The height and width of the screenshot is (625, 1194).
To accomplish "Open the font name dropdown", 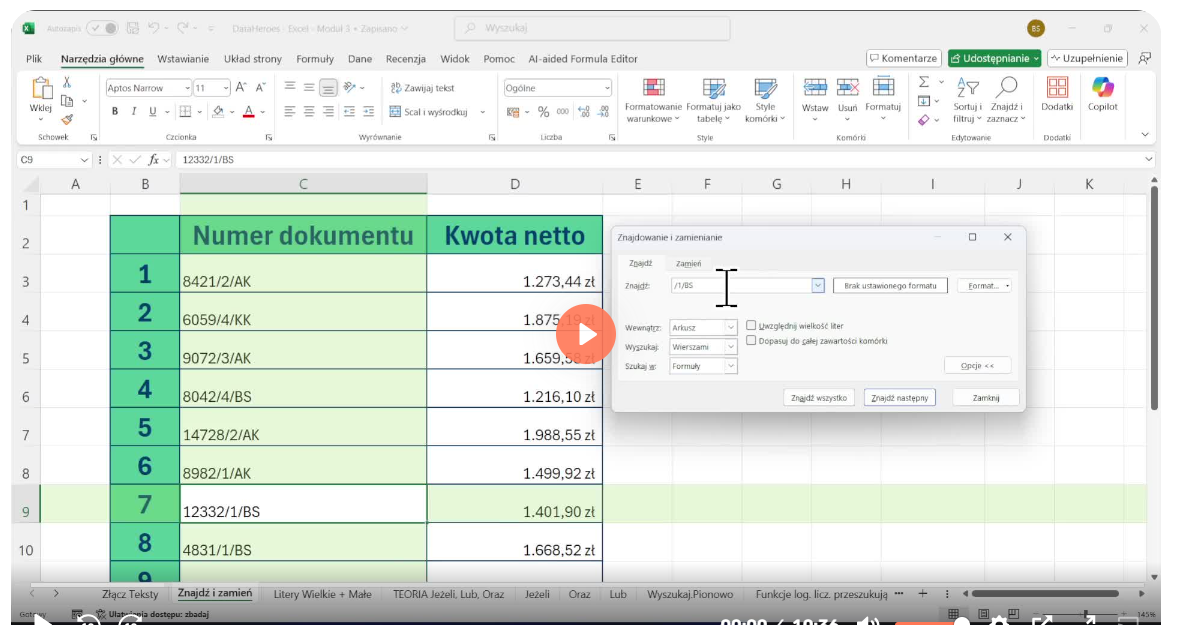I will (187, 88).
